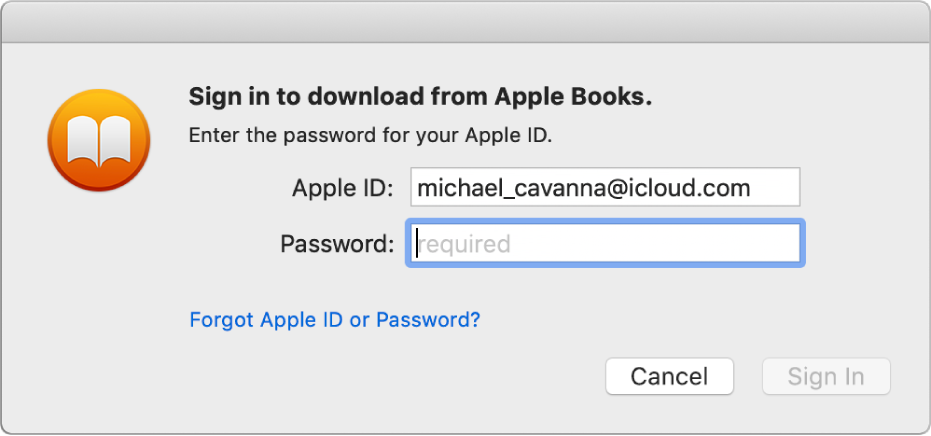Click into the Password field
This screenshot has height=436, width=931.
[x=603, y=243]
